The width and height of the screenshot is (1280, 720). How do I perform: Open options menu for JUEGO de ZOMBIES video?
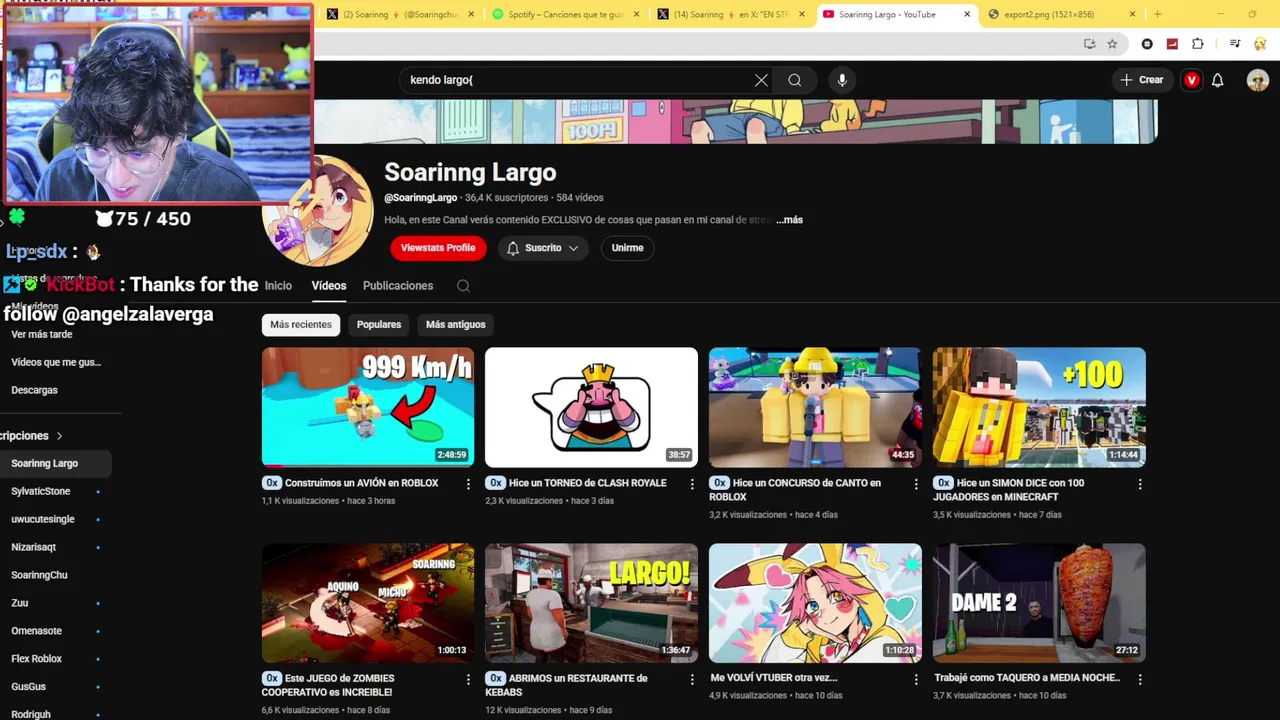coord(468,679)
